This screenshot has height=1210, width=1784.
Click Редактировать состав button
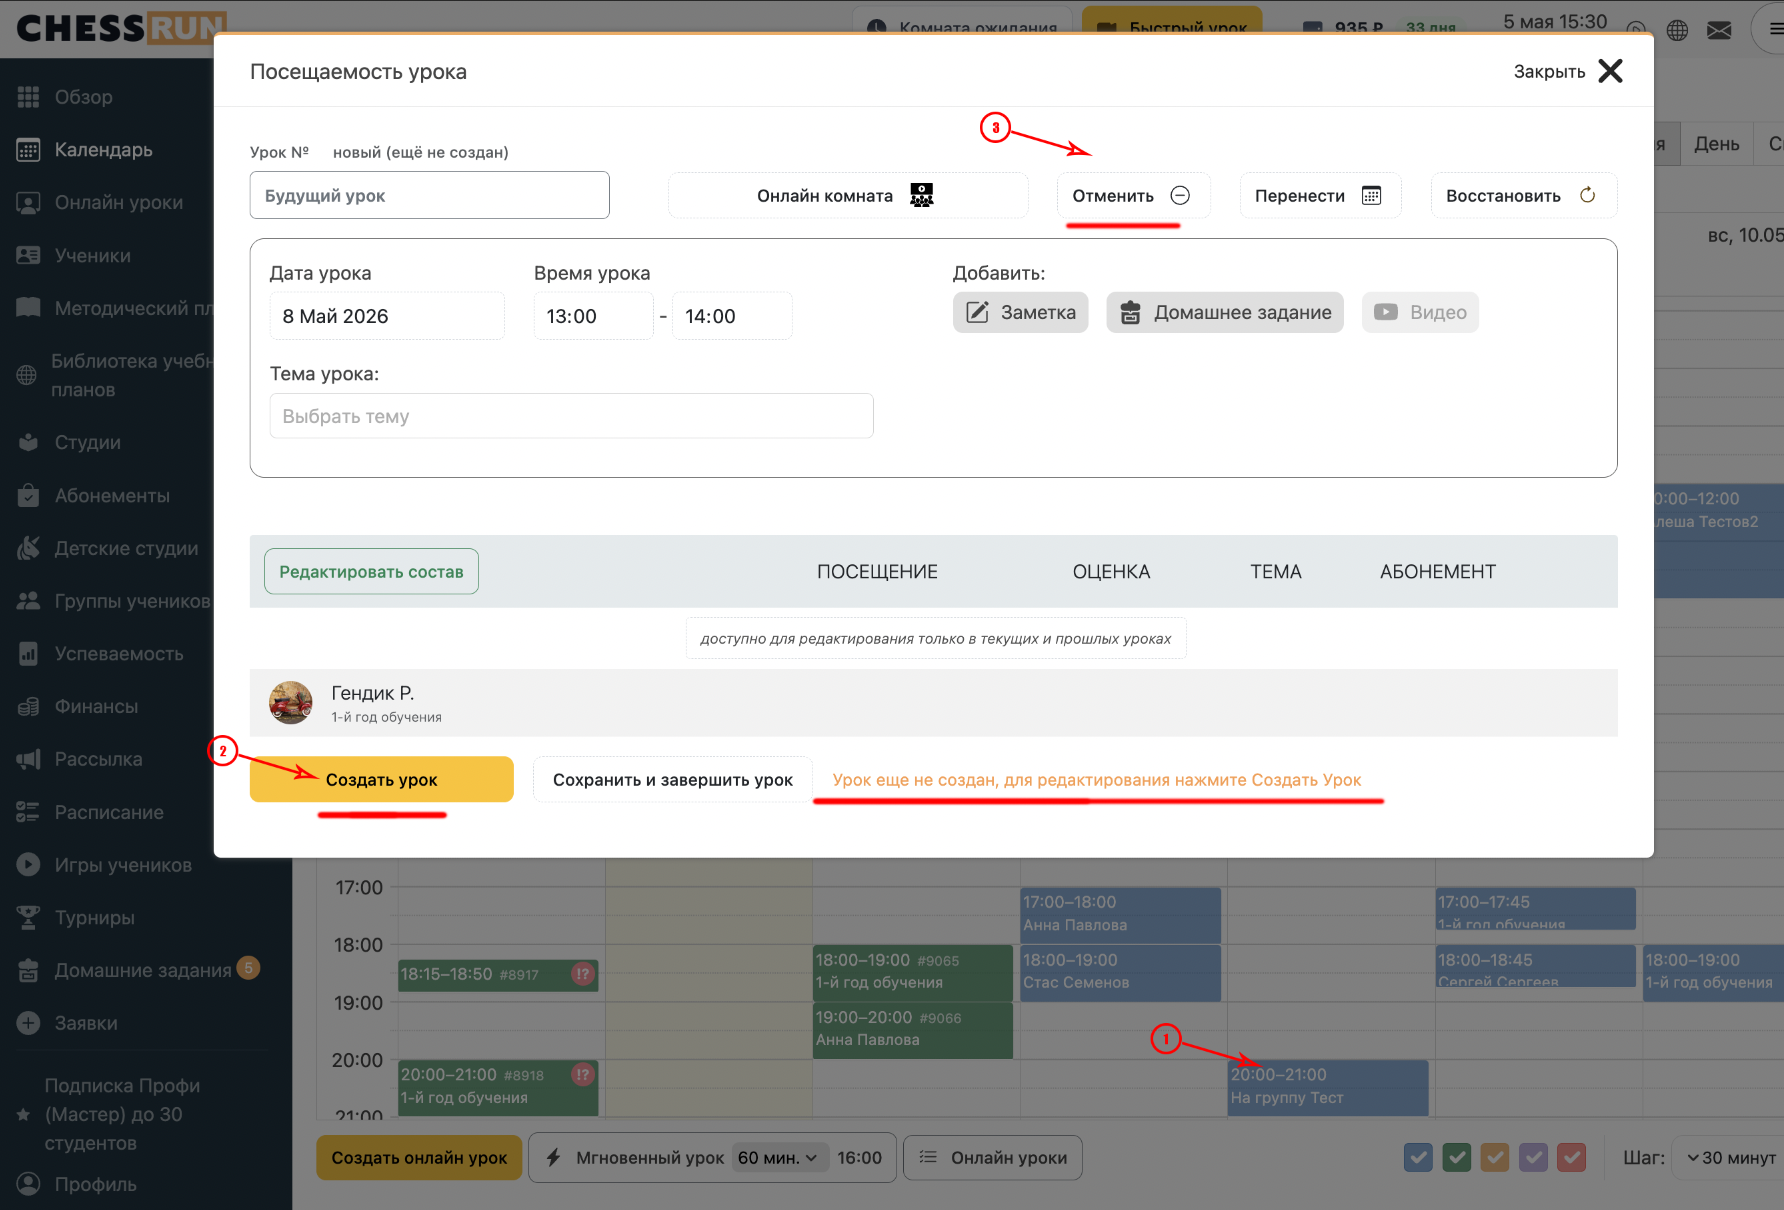click(x=371, y=572)
